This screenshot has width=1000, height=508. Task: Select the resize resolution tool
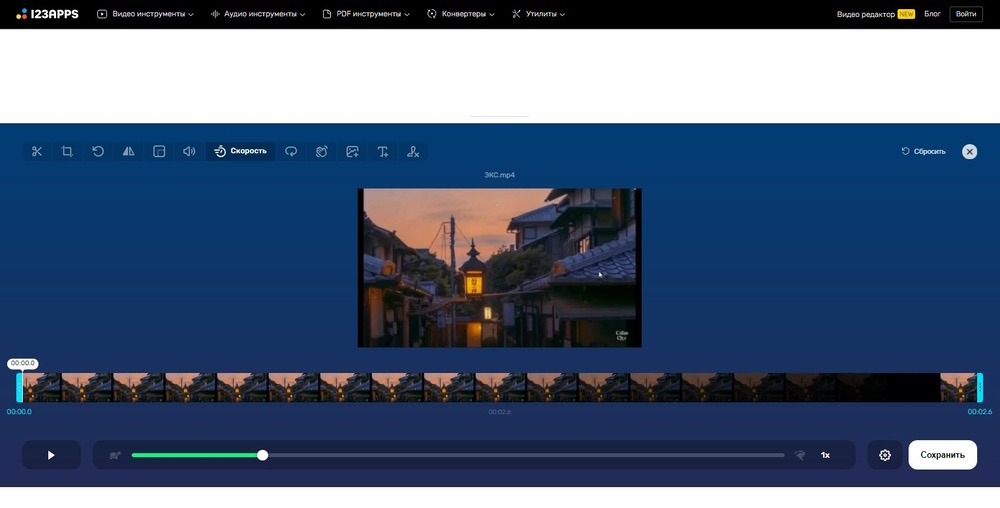(159, 152)
